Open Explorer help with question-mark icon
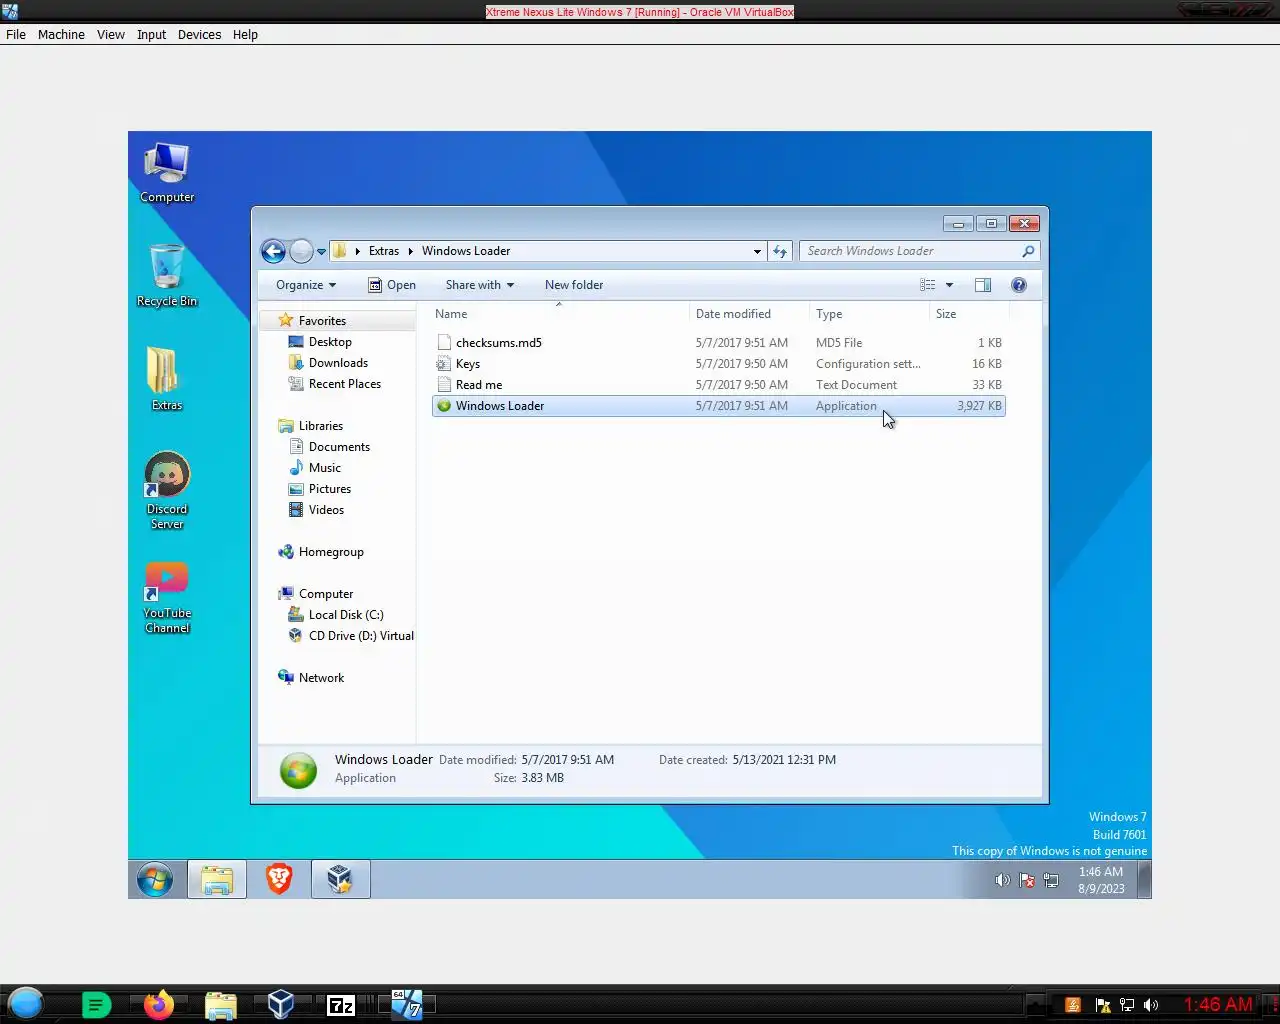Image resolution: width=1280 pixels, height=1024 pixels. coord(1019,285)
